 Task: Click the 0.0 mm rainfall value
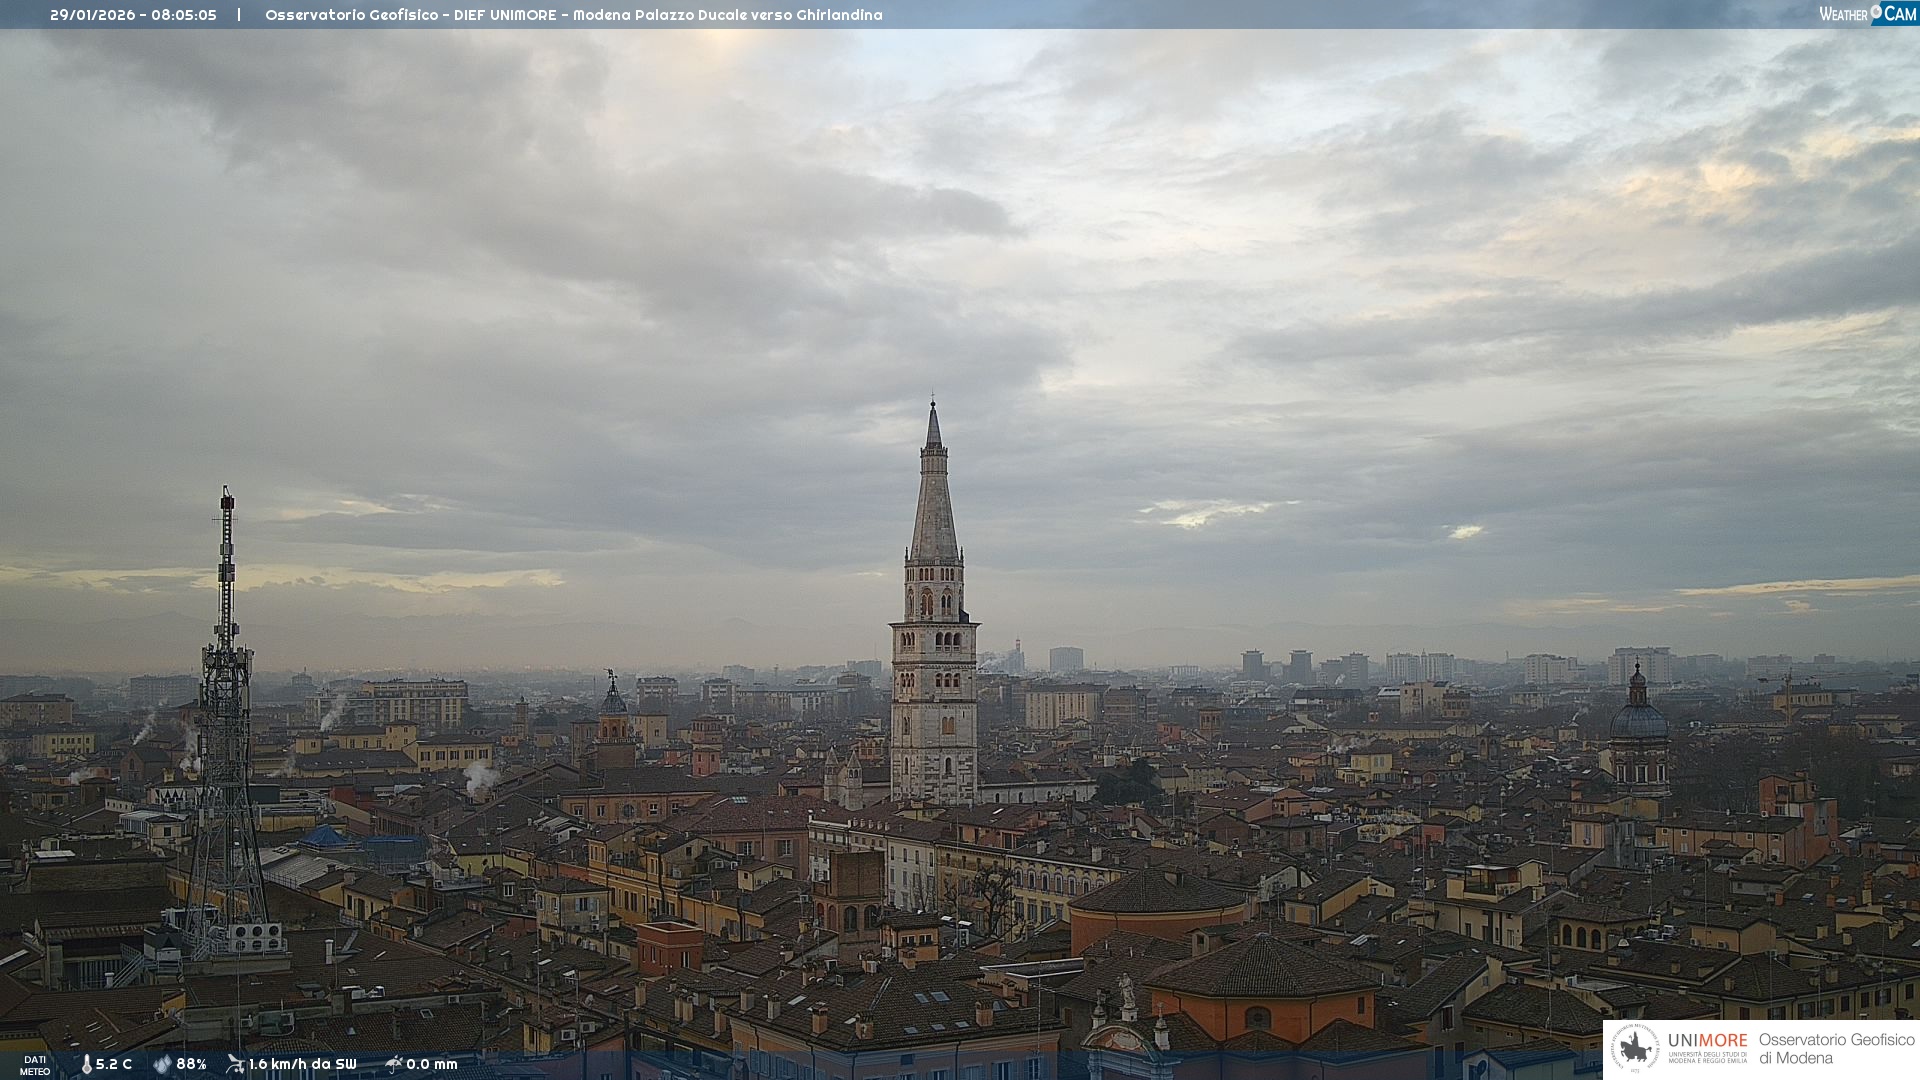point(431,1064)
